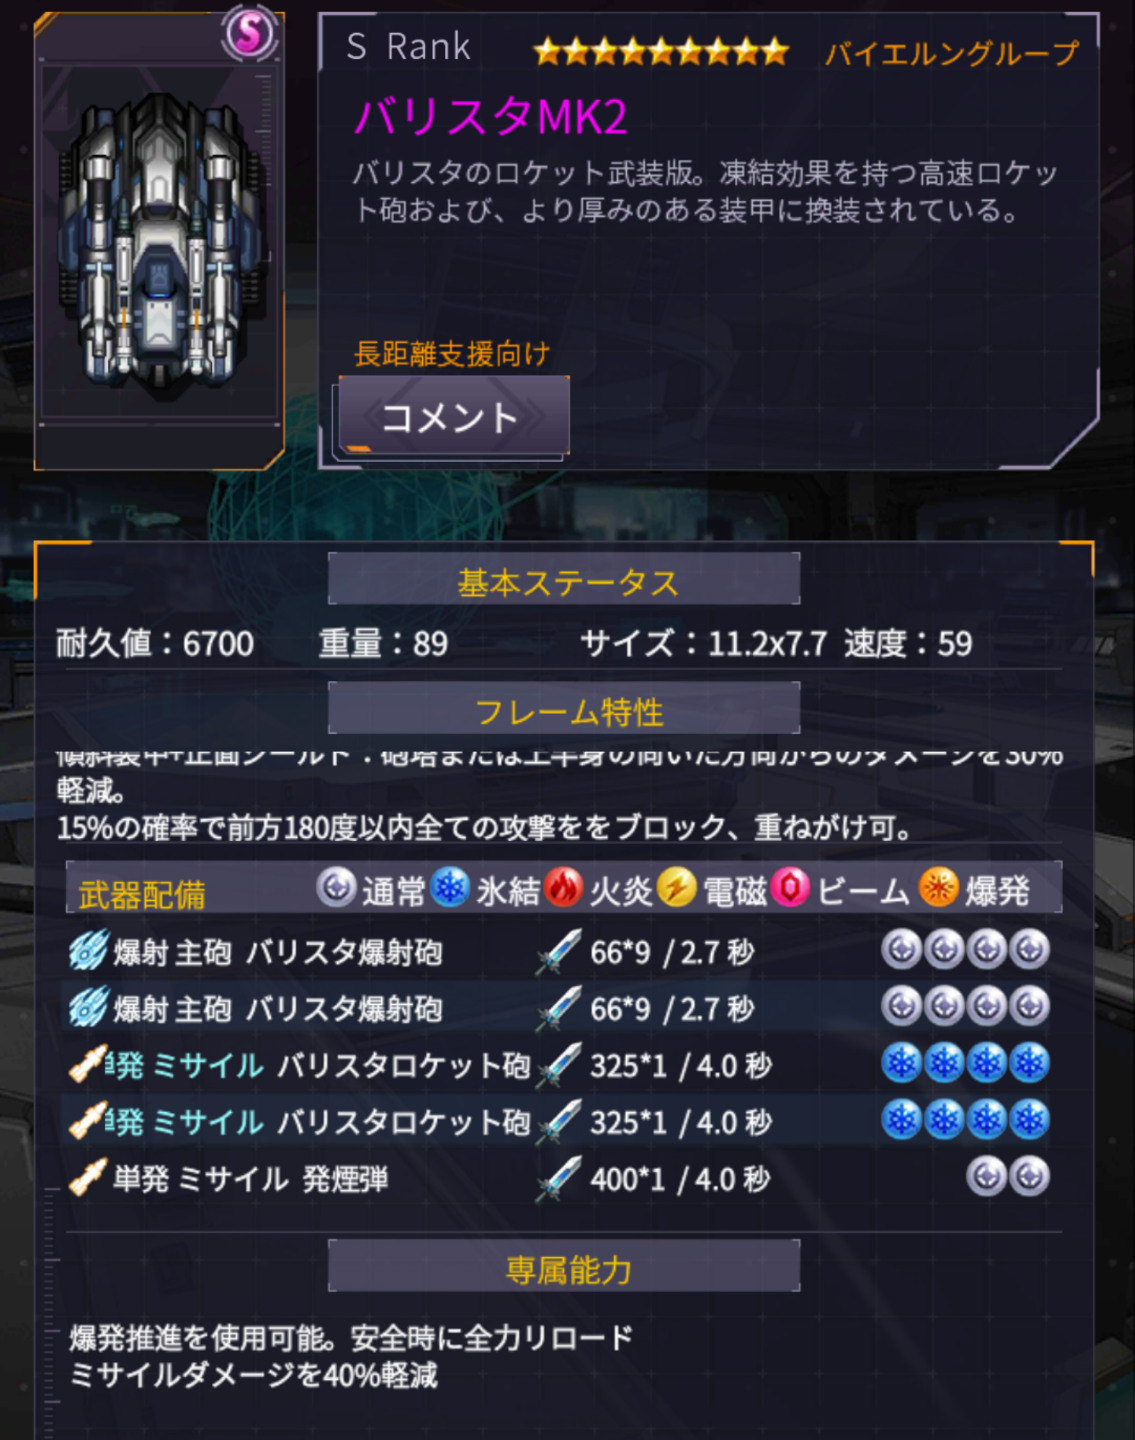Click the ビーム beam icon in legend
Viewport: 1135px width, 1440px height.
(791, 888)
